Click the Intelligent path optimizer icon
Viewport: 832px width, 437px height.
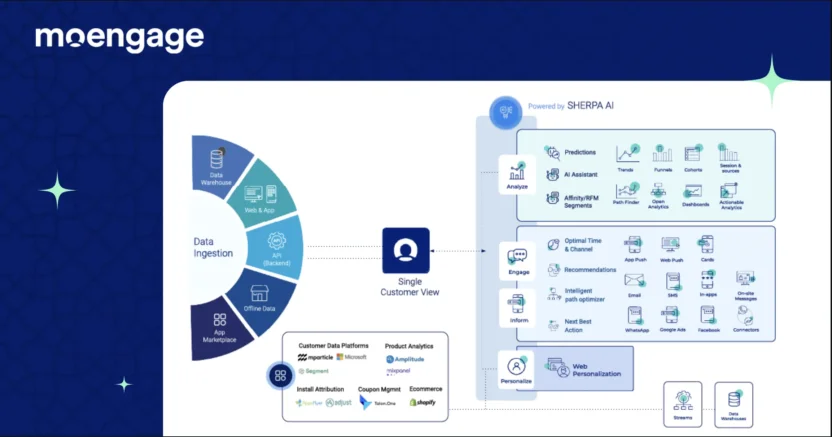coord(553,294)
